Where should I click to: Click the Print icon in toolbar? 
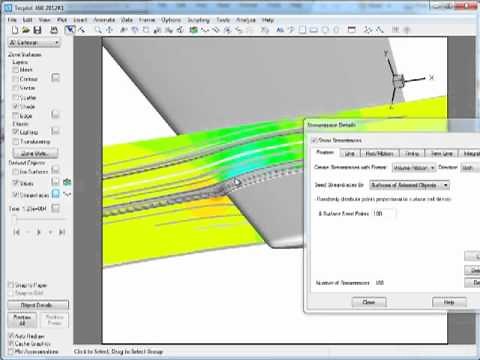pos(54,30)
